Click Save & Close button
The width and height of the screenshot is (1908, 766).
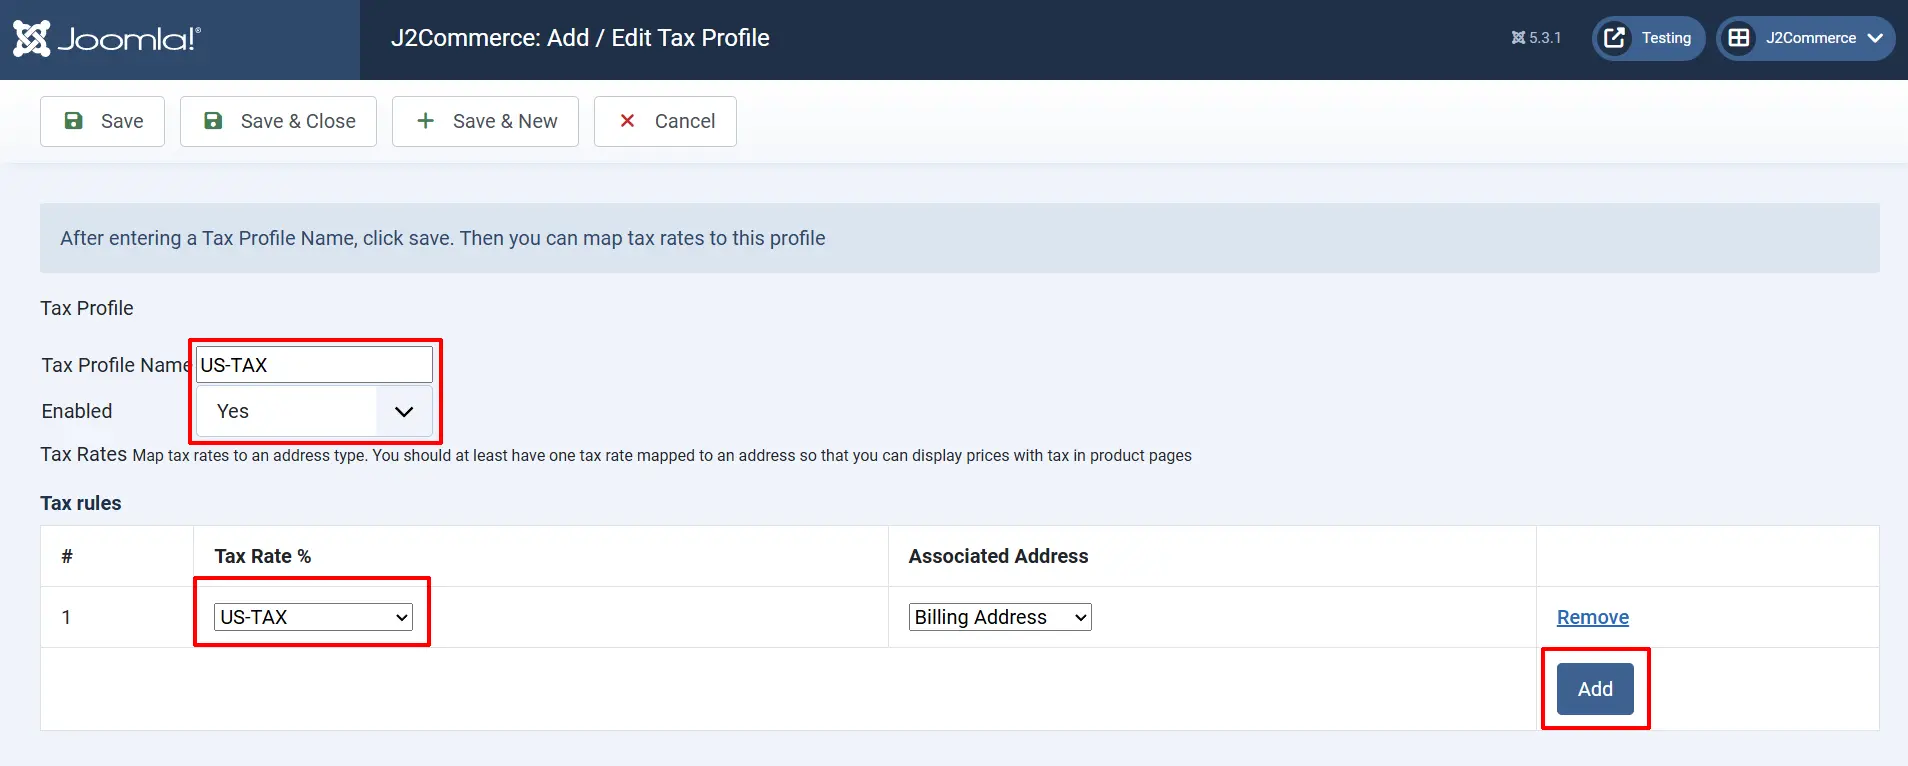pos(278,121)
